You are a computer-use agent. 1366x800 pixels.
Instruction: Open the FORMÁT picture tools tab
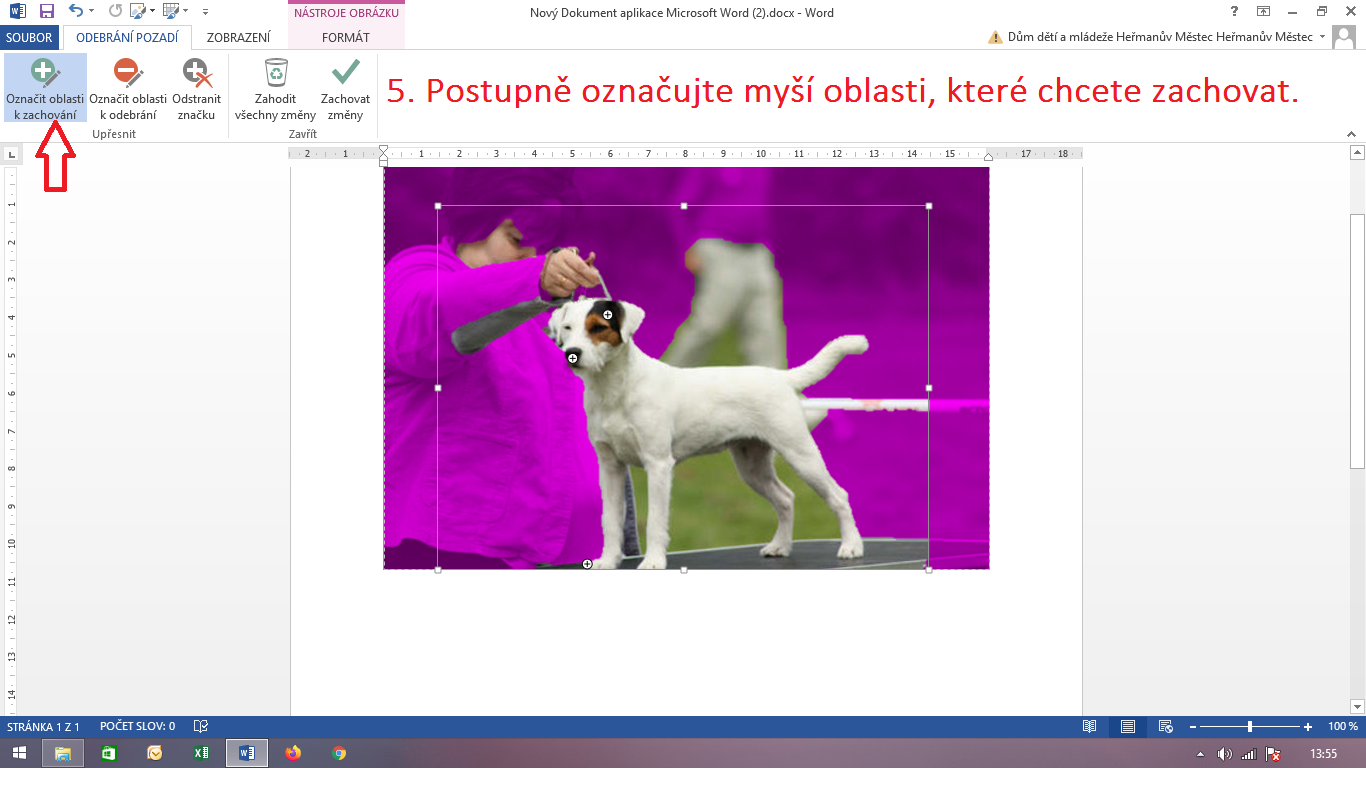[x=346, y=37]
